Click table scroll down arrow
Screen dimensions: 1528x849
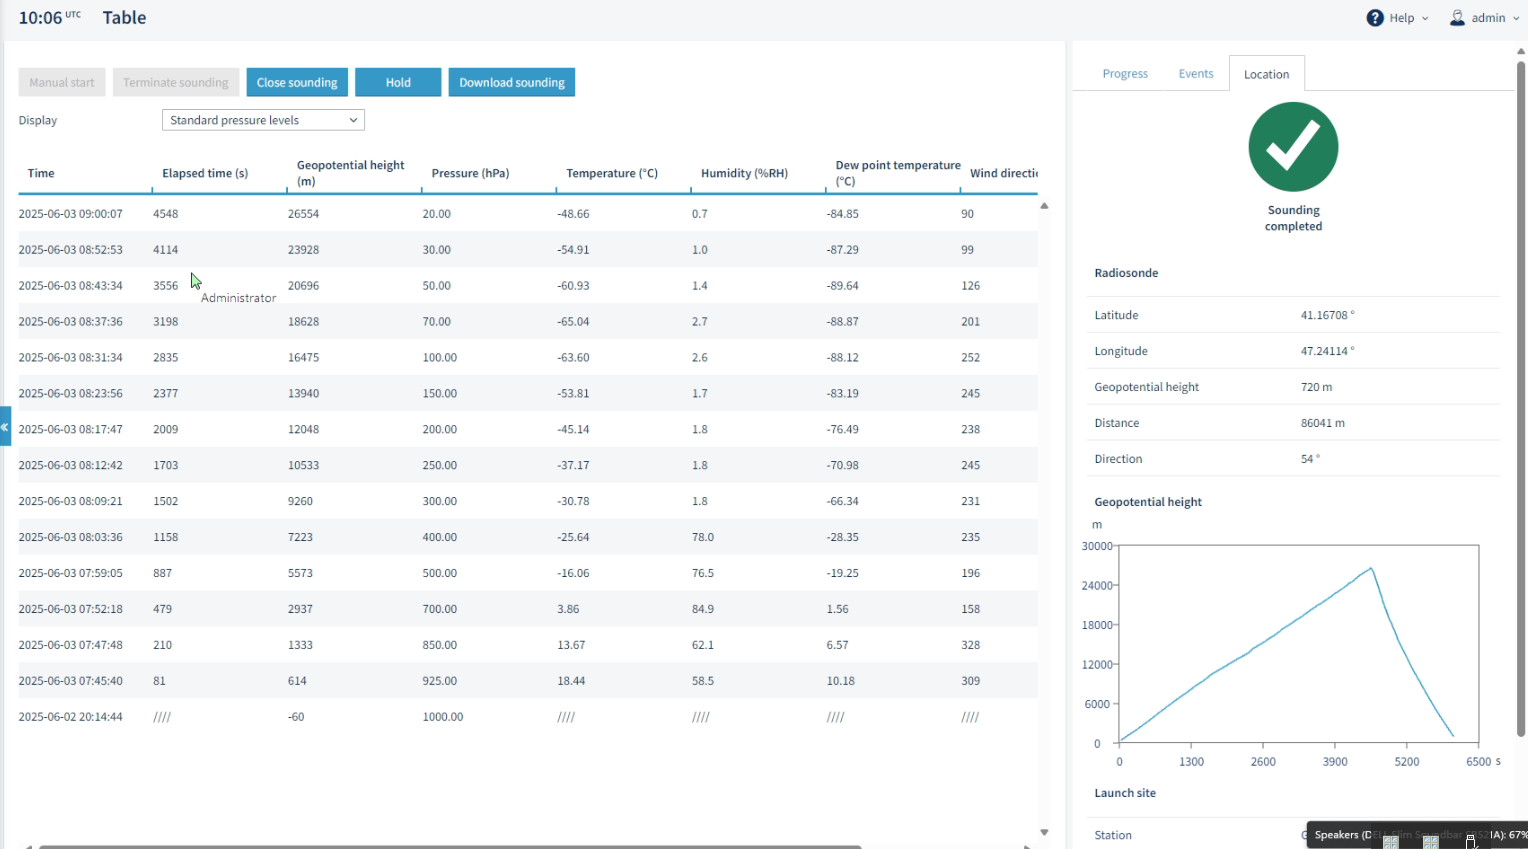point(1044,832)
